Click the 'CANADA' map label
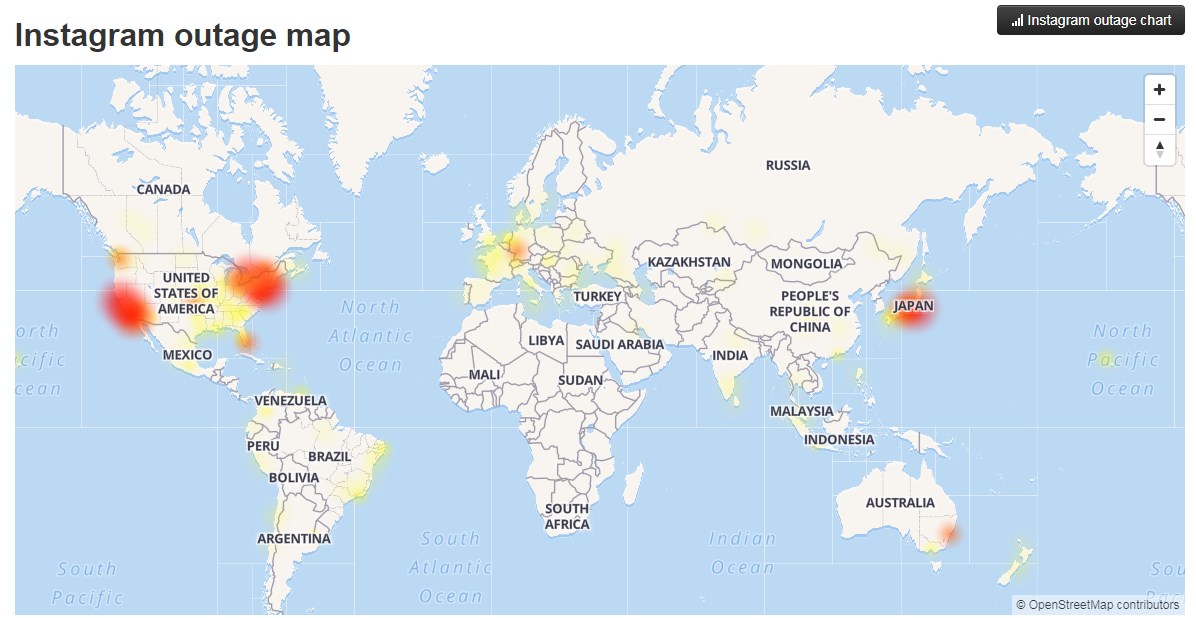1196x618 pixels. [163, 189]
